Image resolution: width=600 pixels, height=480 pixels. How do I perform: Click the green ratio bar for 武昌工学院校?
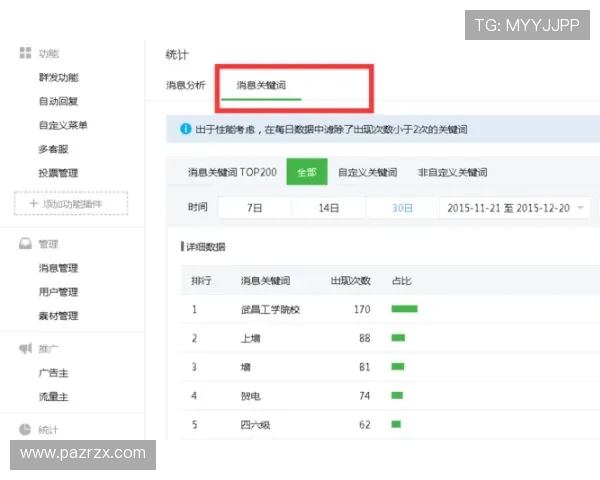pos(404,309)
